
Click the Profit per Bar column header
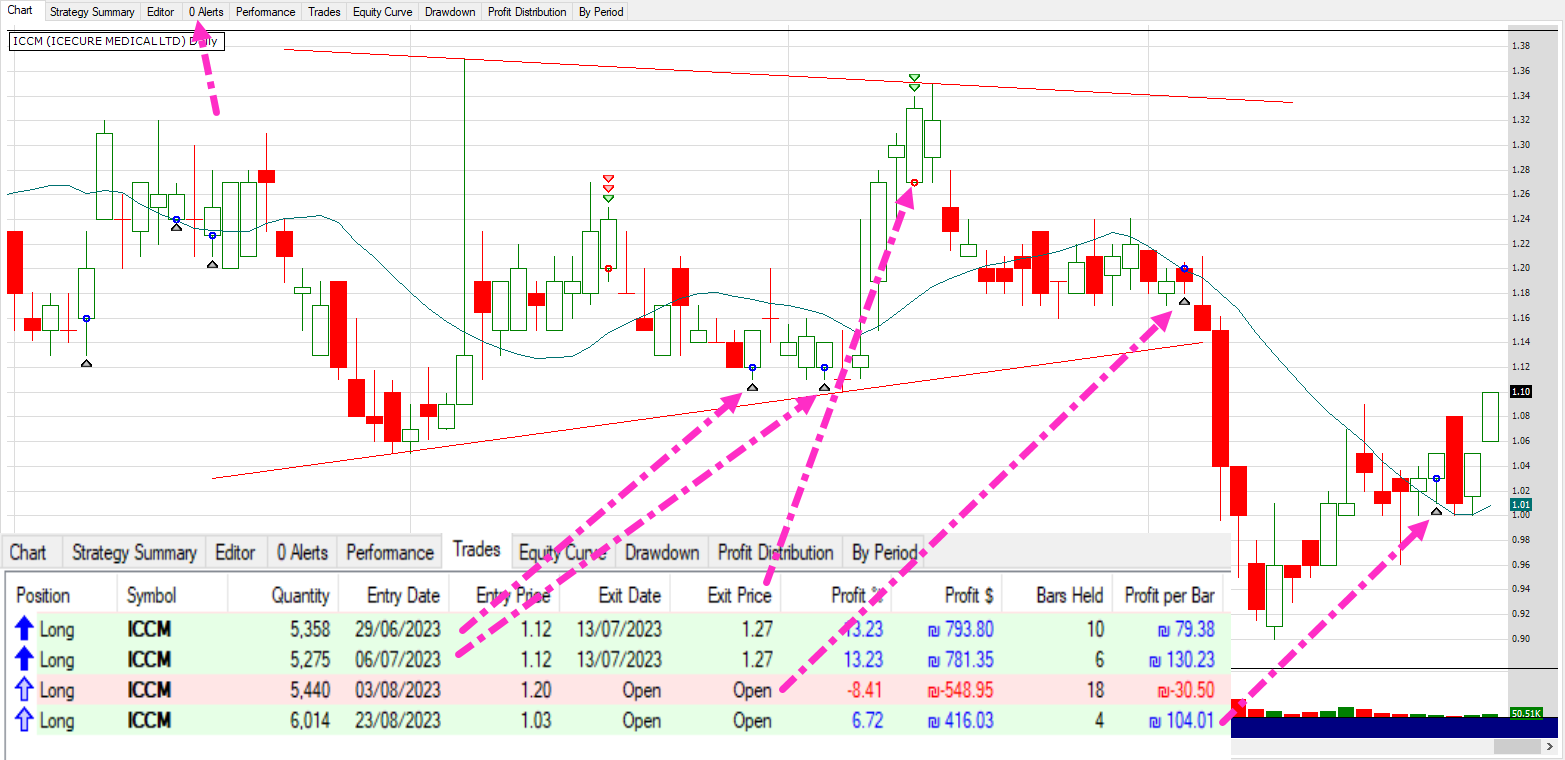click(x=1169, y=596)
